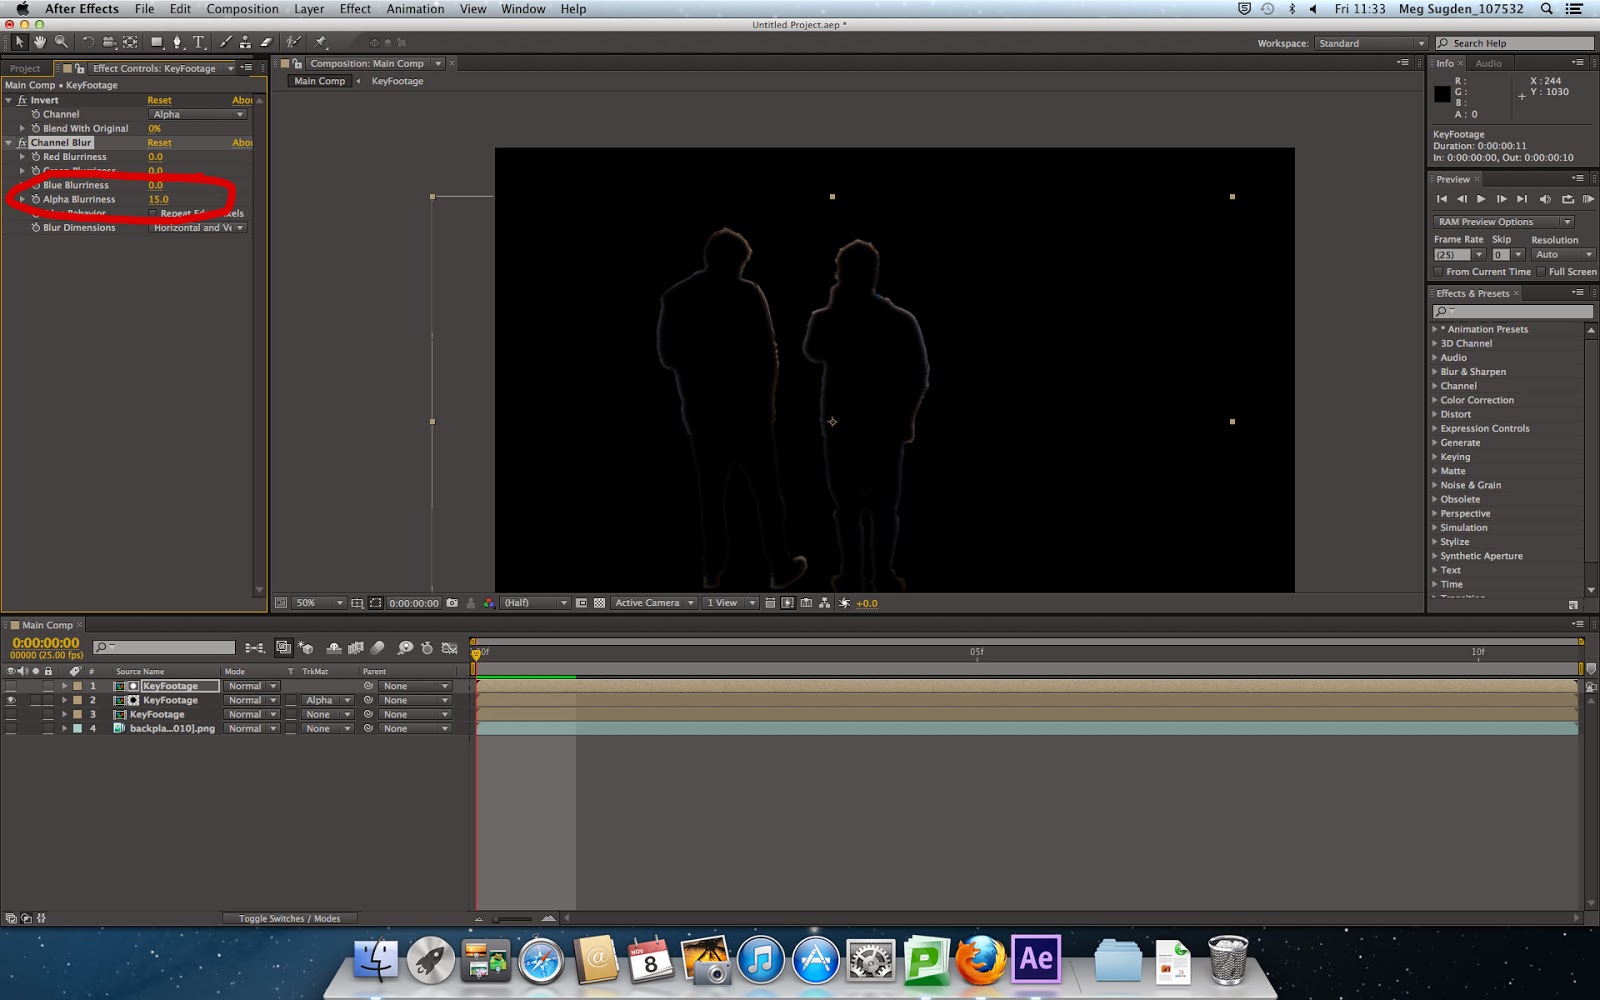The width and height of the screenshot is (1600, 1000).
Task: Switch to the Audio panel tab
Action: coord(1488,63)
